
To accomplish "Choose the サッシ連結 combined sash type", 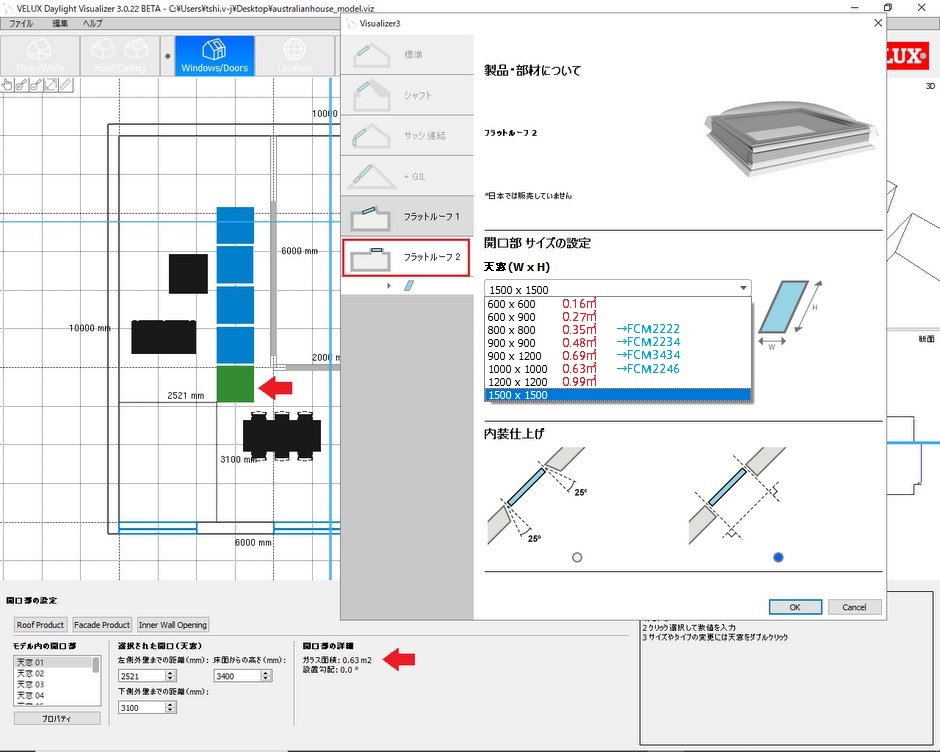I will click(407, 136).
